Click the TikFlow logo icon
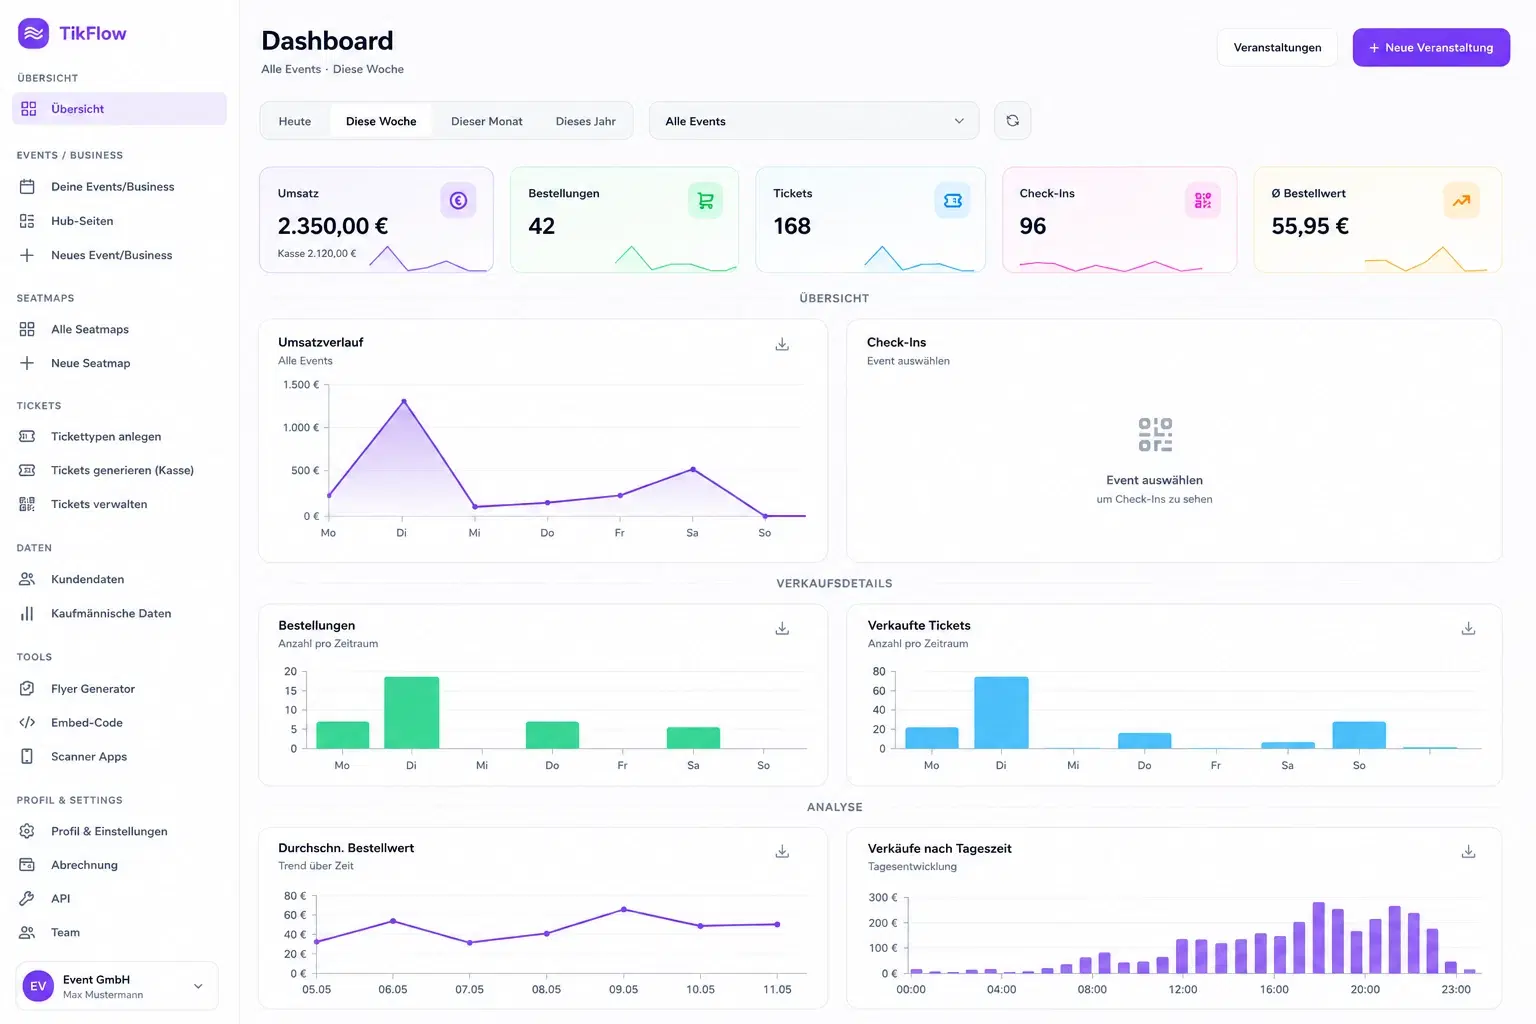 (x=34, y=33)
